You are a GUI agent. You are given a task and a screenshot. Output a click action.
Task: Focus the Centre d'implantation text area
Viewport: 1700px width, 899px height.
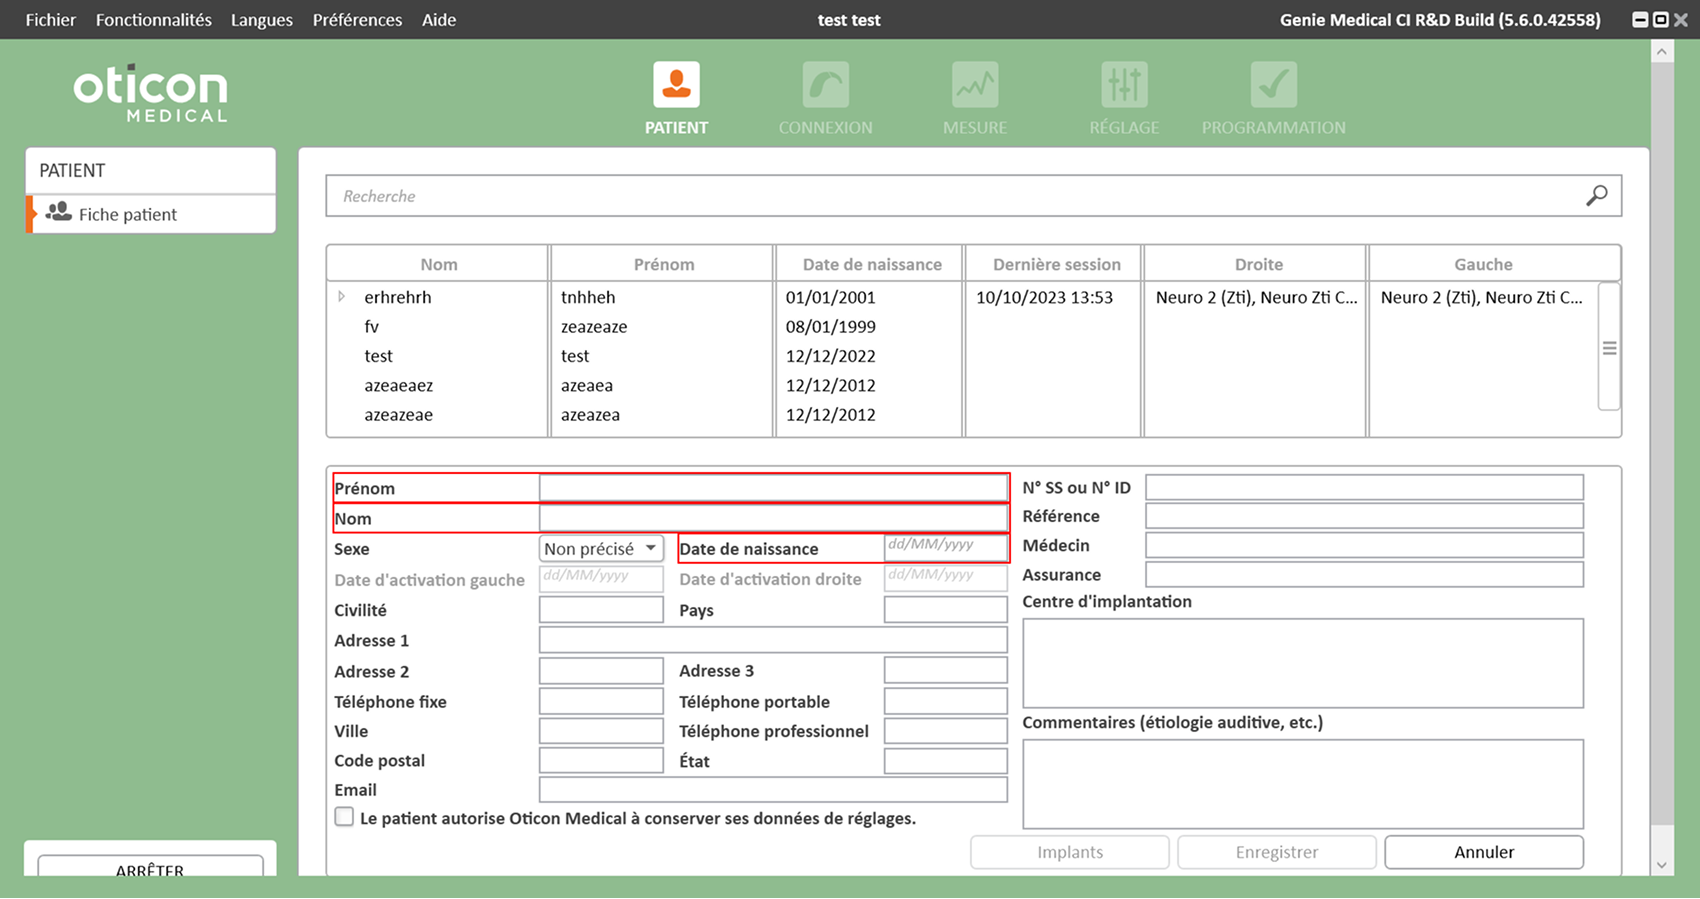tap(1303, 663)
